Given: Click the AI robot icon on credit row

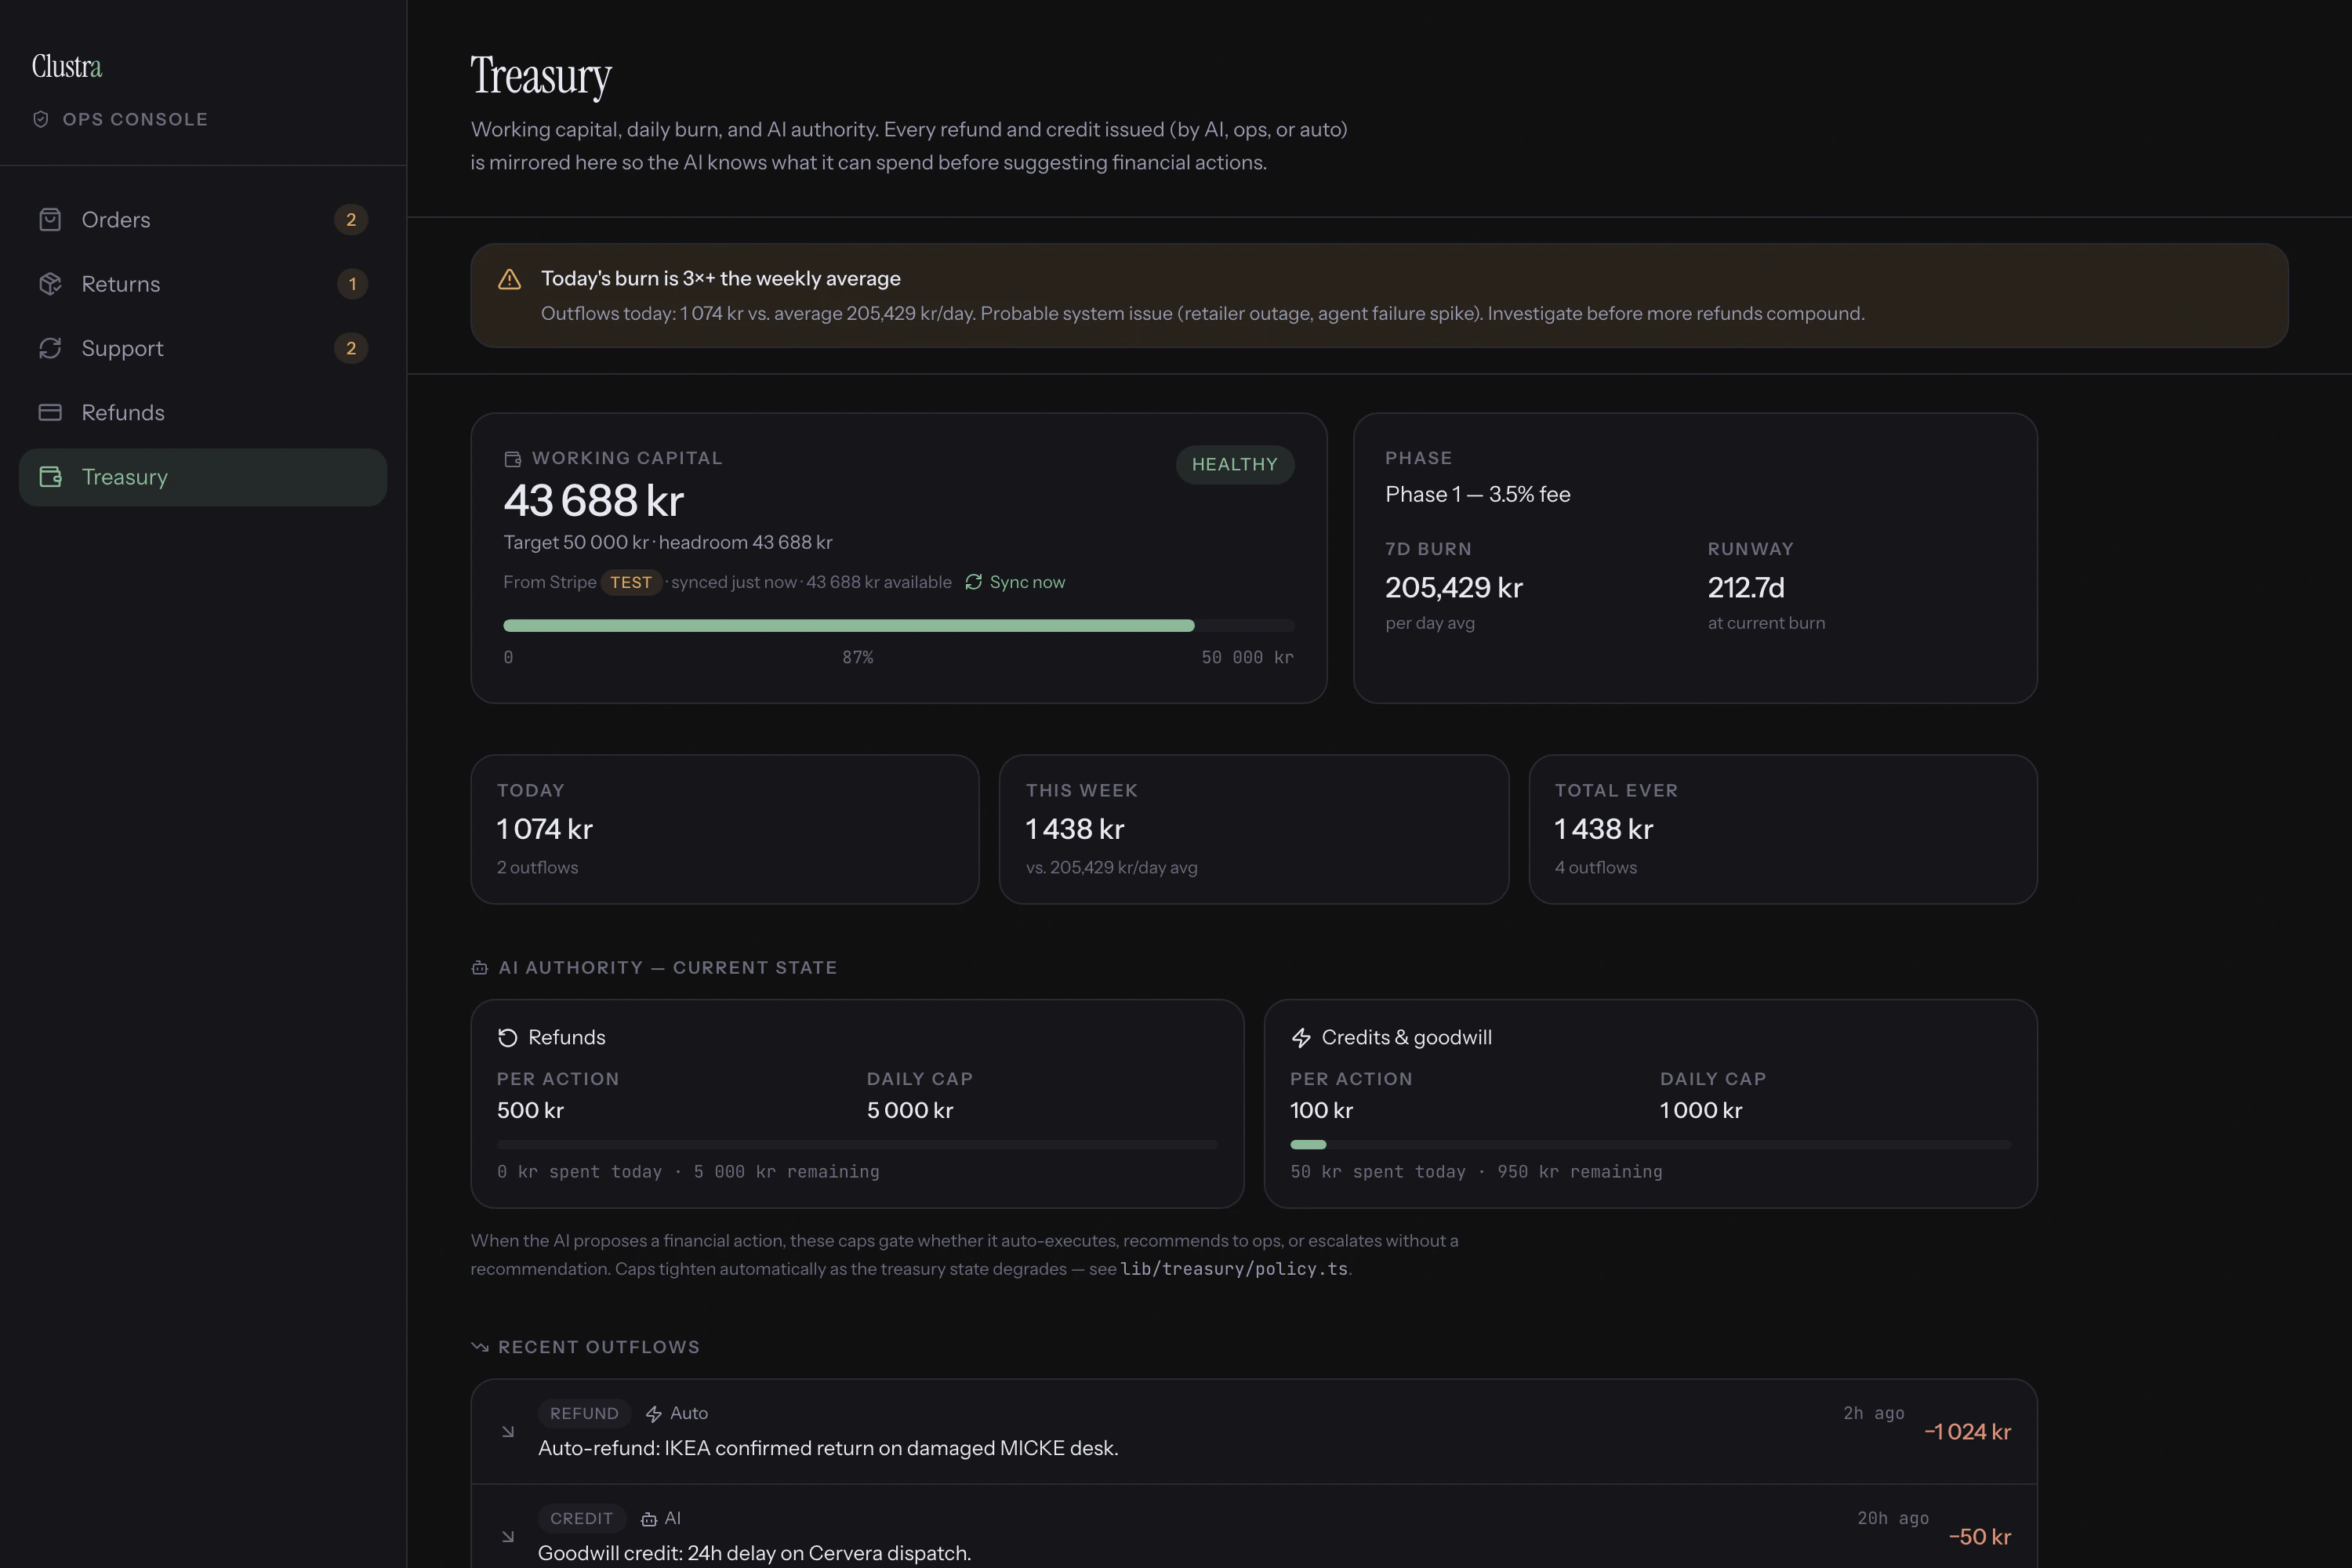Looking at the screenshot, I should pyautogui.click(x=649, y=1519).
